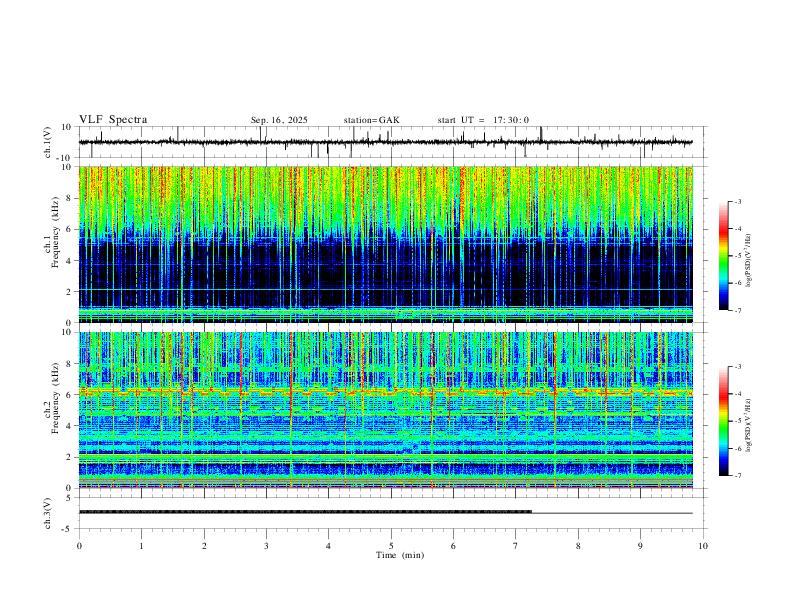Click the time axis tick label "7"
The image size is (792, 612).
[x=516, y=546]
